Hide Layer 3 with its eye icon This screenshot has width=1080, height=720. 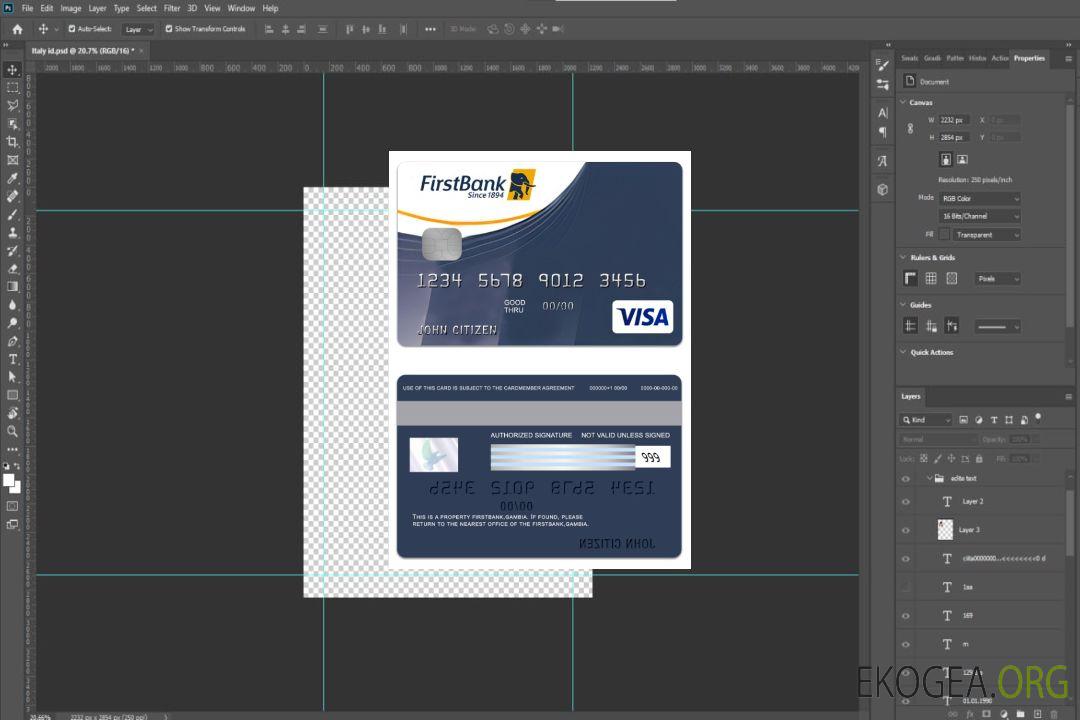pos(906,531)
